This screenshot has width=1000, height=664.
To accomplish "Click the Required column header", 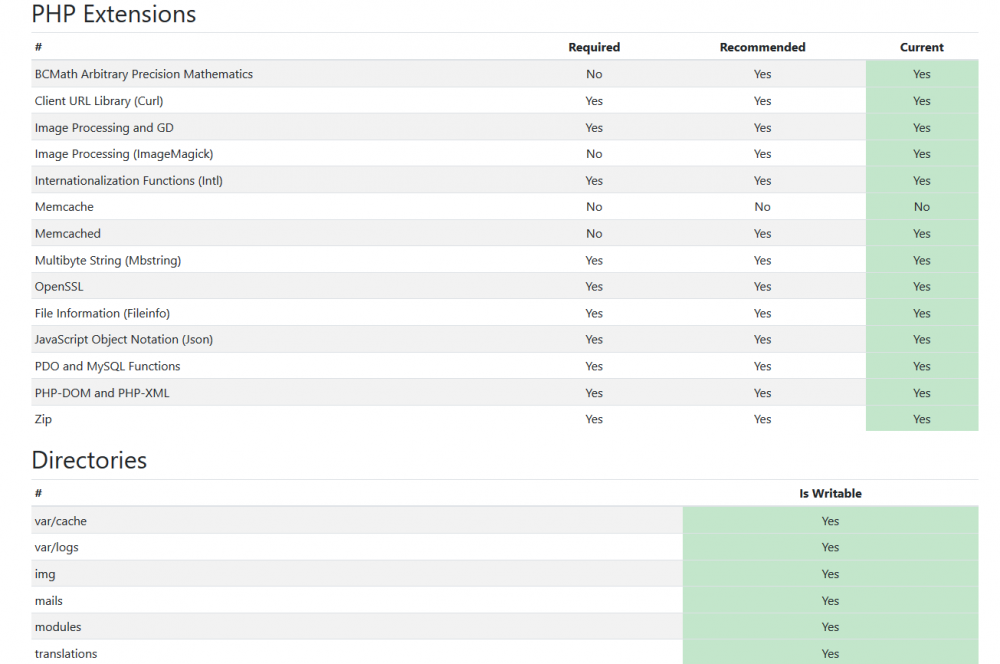I will click(594, 47).
